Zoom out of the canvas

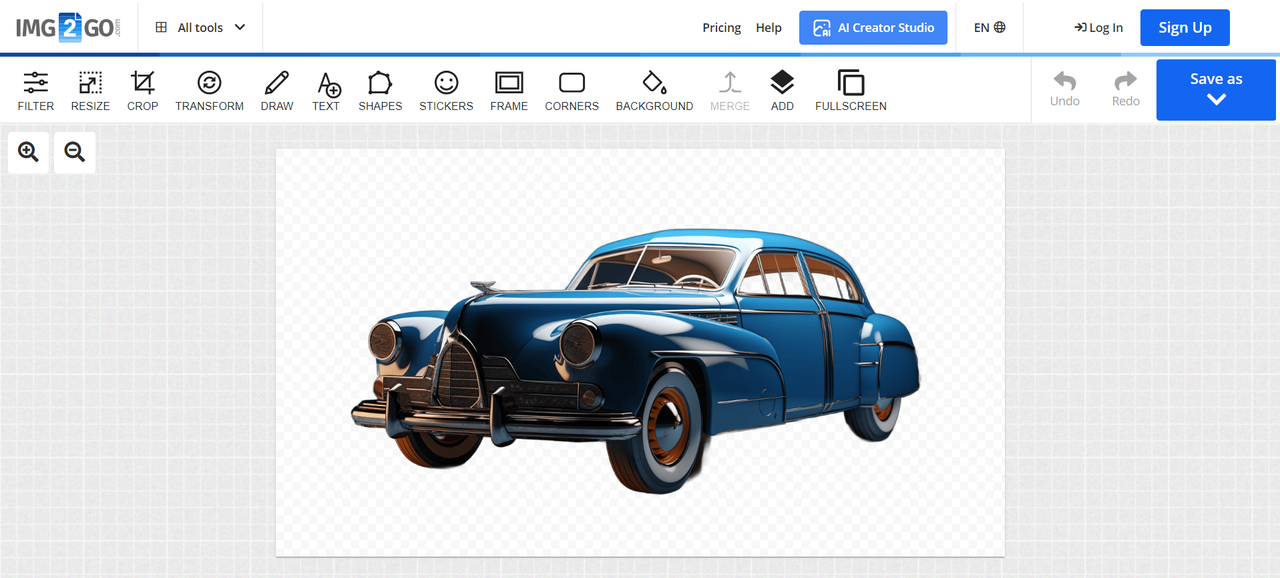(75, 152)
